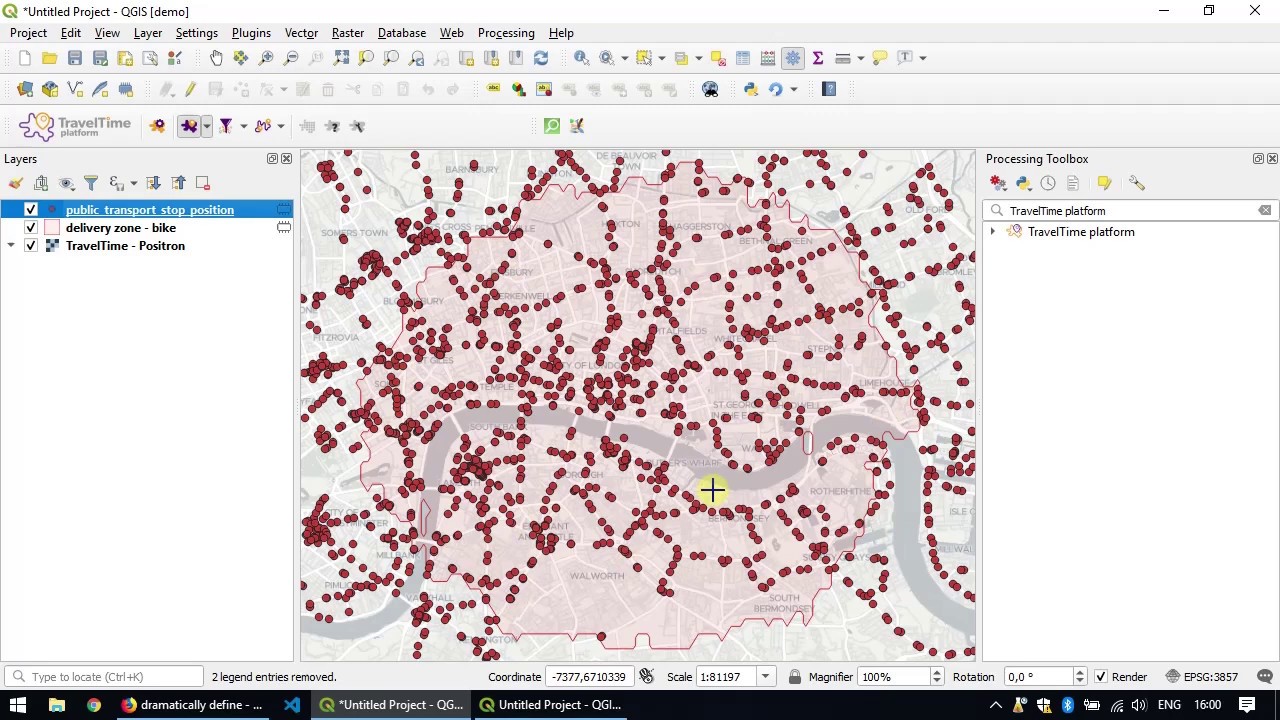Toggle mouse extents display beside coordinate
Image resolution: width=1280 pixels, height=720 pixels.
(x=646, y=677)
